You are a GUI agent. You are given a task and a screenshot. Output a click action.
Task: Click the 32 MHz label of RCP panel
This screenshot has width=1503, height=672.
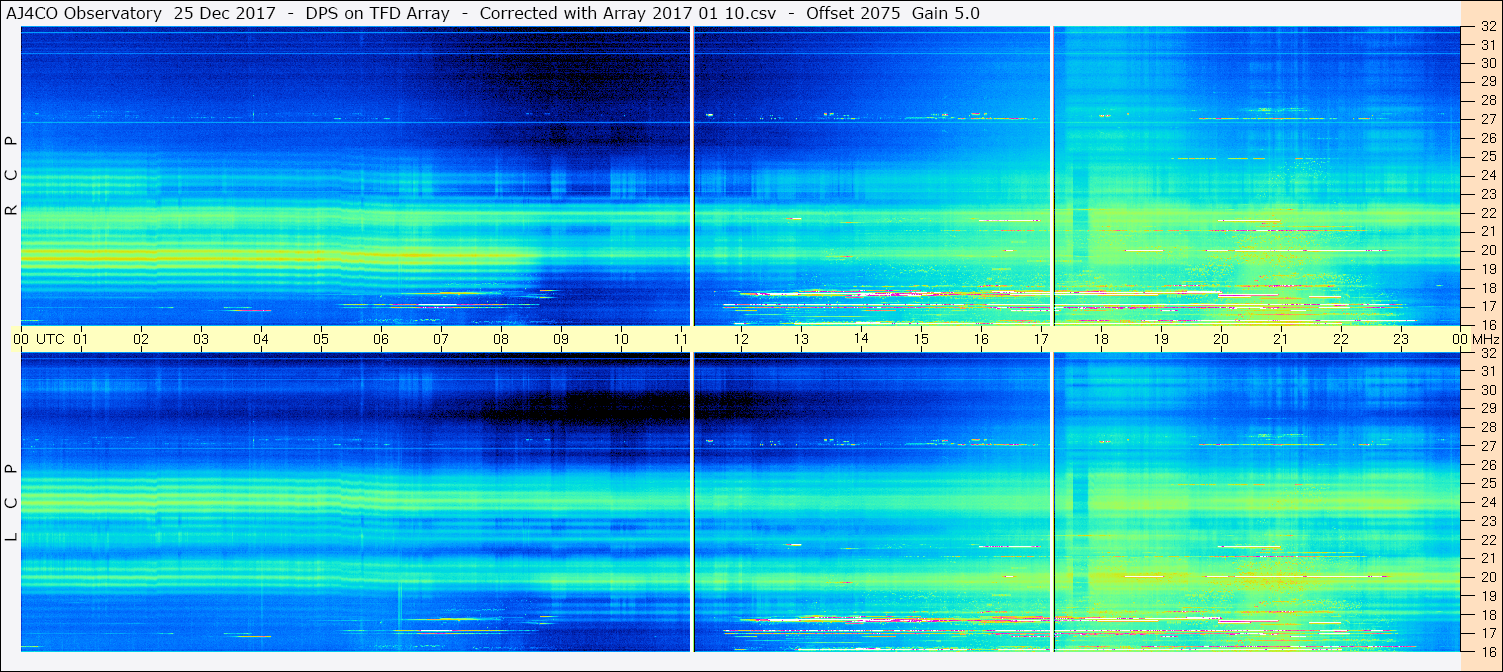[x=1488, y=27]
